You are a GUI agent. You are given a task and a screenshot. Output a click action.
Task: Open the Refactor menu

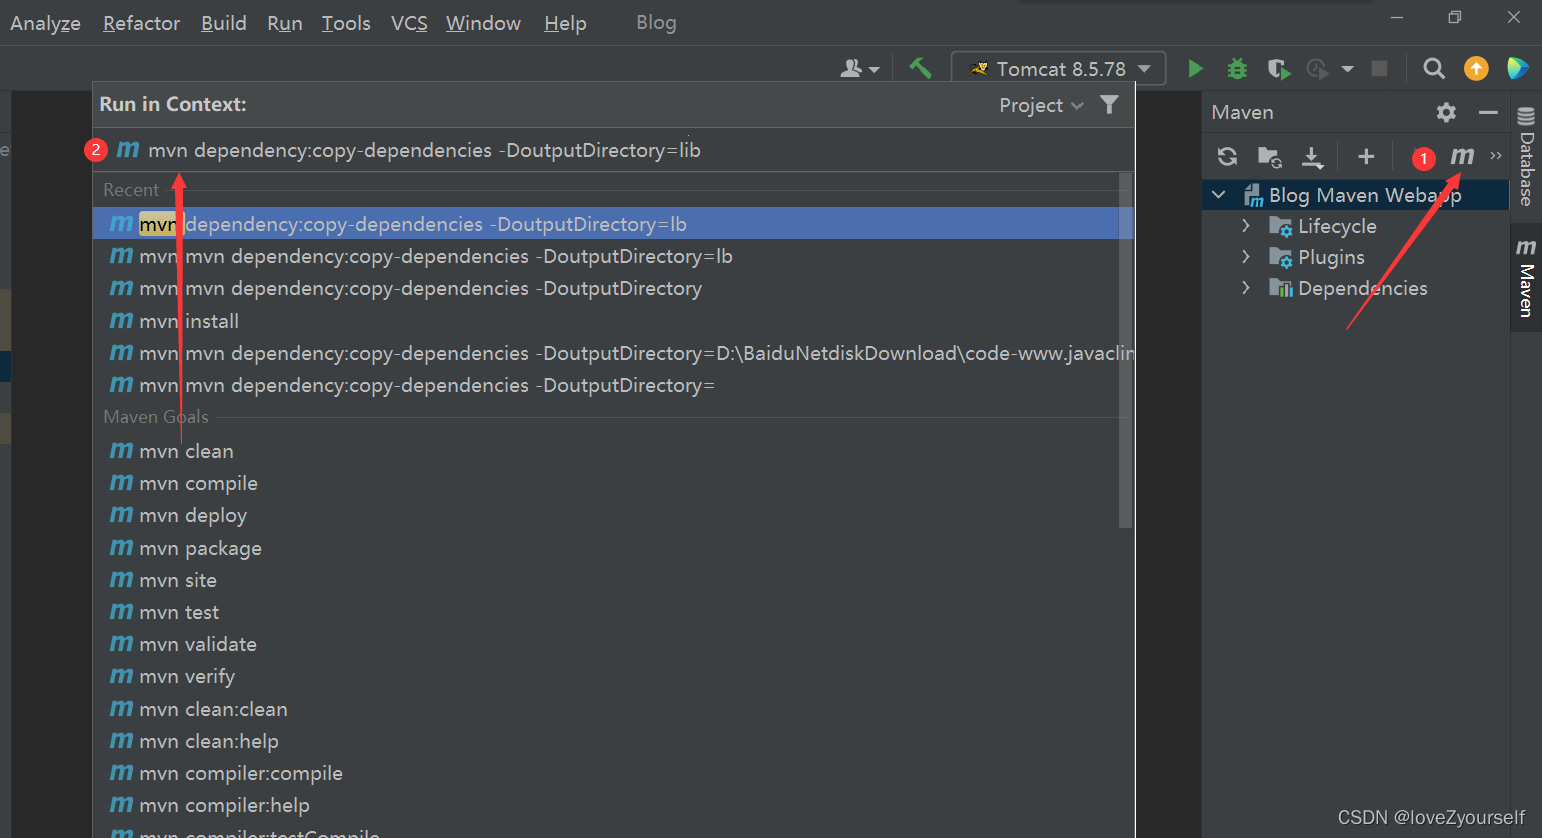pyautogui.click(x=141, y=23)
